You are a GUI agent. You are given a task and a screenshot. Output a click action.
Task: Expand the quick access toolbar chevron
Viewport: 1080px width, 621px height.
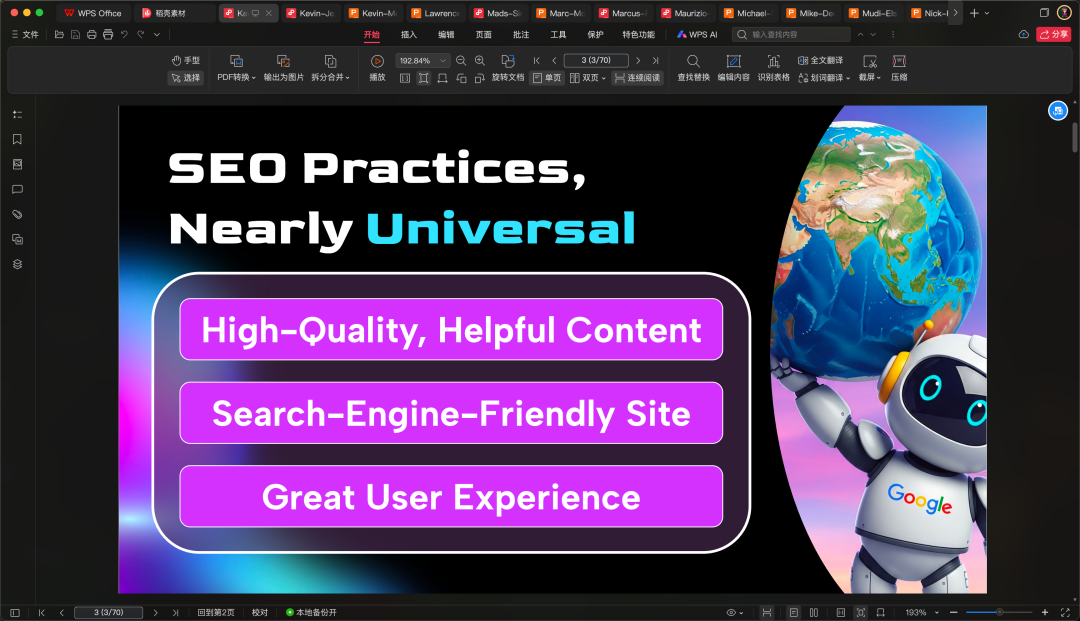[x=157, y=34]
